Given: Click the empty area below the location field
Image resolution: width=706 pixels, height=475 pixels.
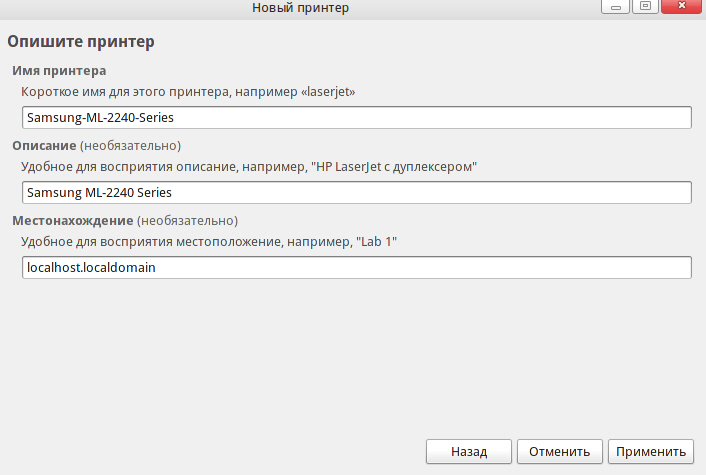Looking at the screenshot, I should [x=353, y=356].
